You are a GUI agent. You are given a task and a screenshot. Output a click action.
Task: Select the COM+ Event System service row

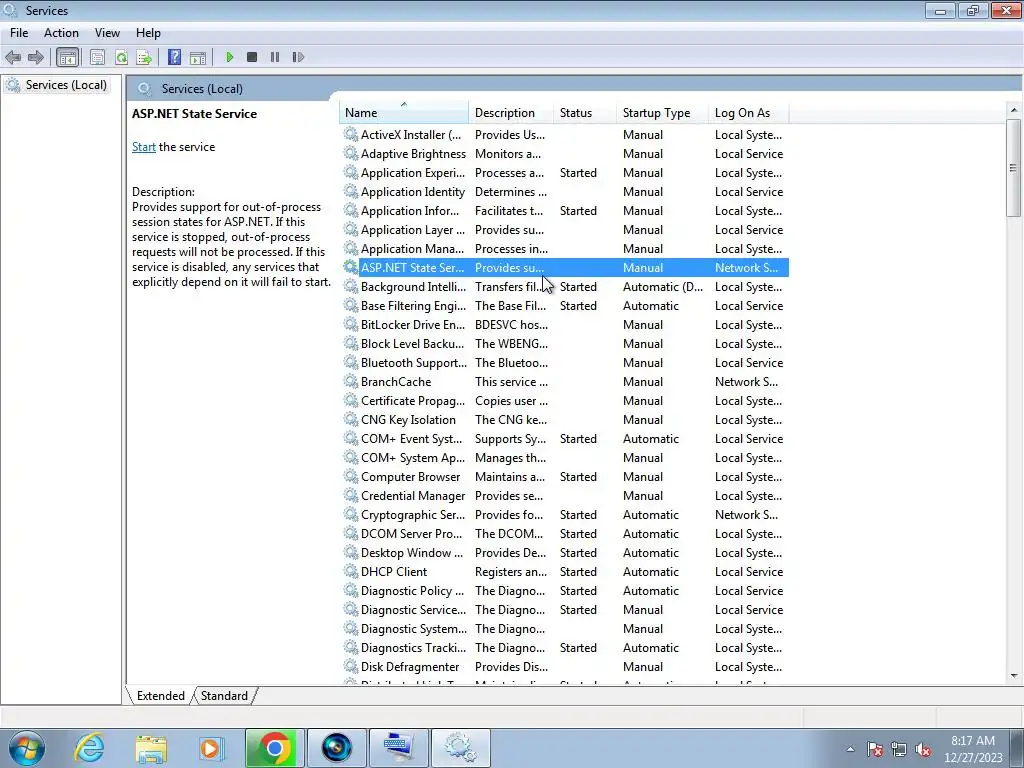pos(565,438)
